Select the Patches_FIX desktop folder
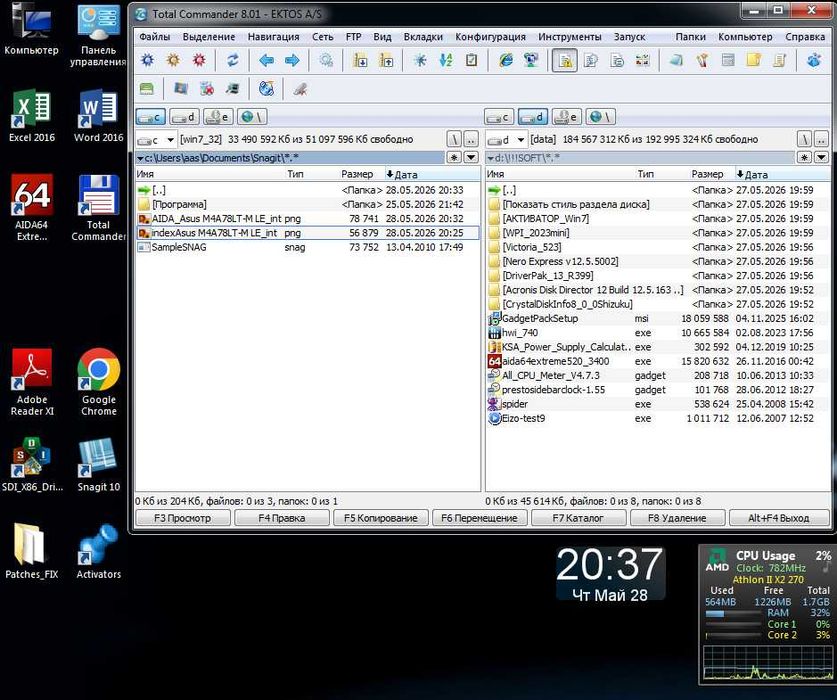837x700 pixels. (x=31, y=552)
